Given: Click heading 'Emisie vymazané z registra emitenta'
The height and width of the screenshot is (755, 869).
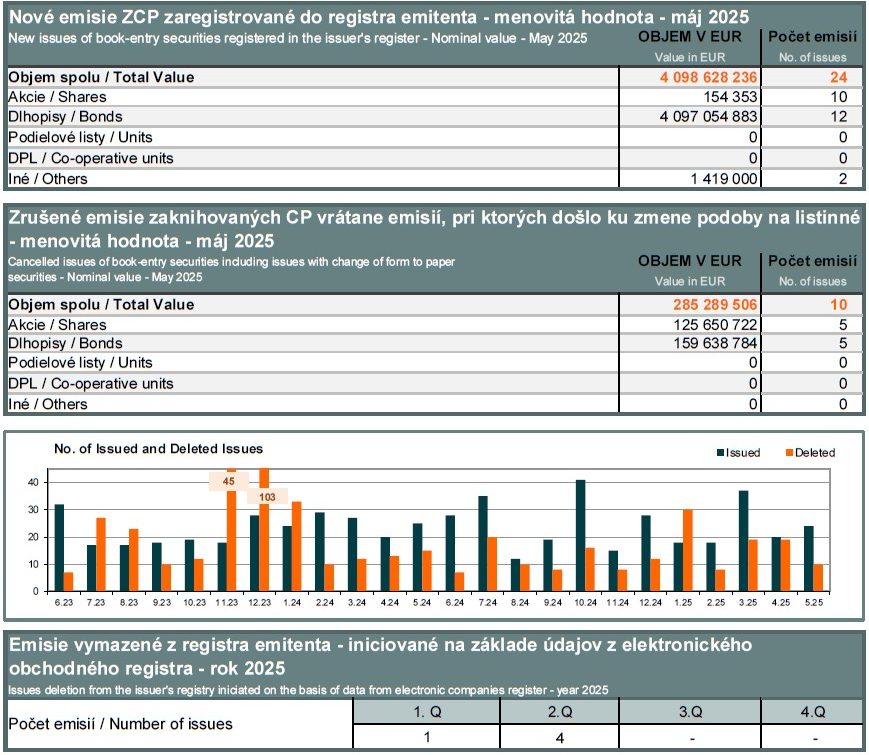Looking at the screenshot, I should [380, 656].
